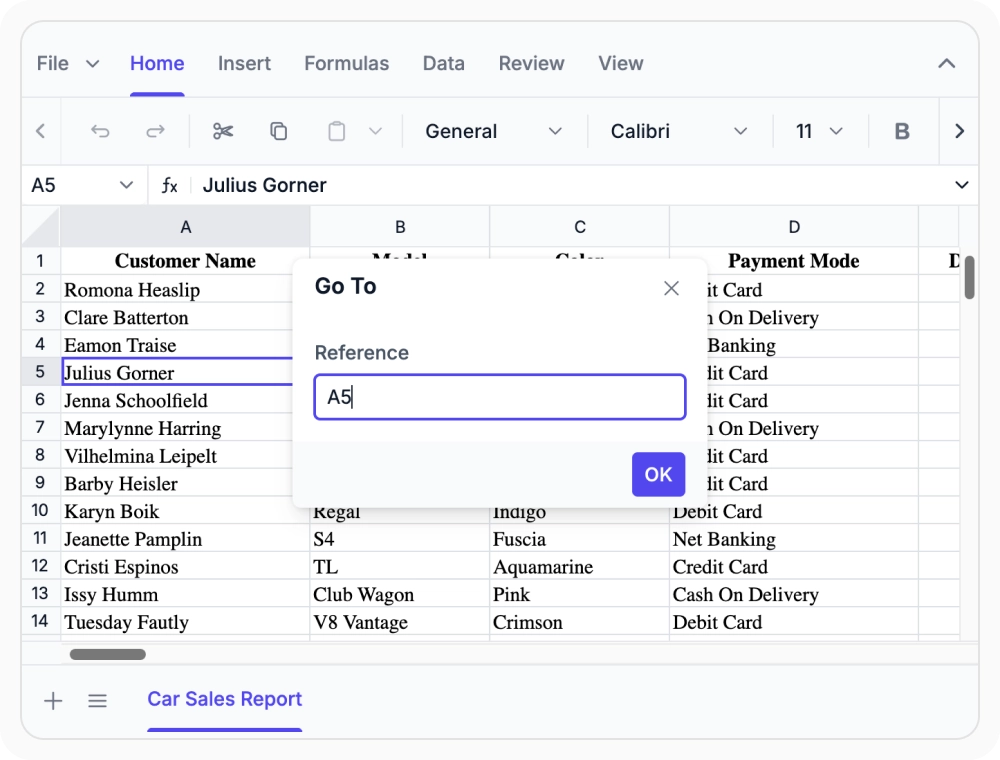Select cell Tuesday Fautly

click(185, 622)
